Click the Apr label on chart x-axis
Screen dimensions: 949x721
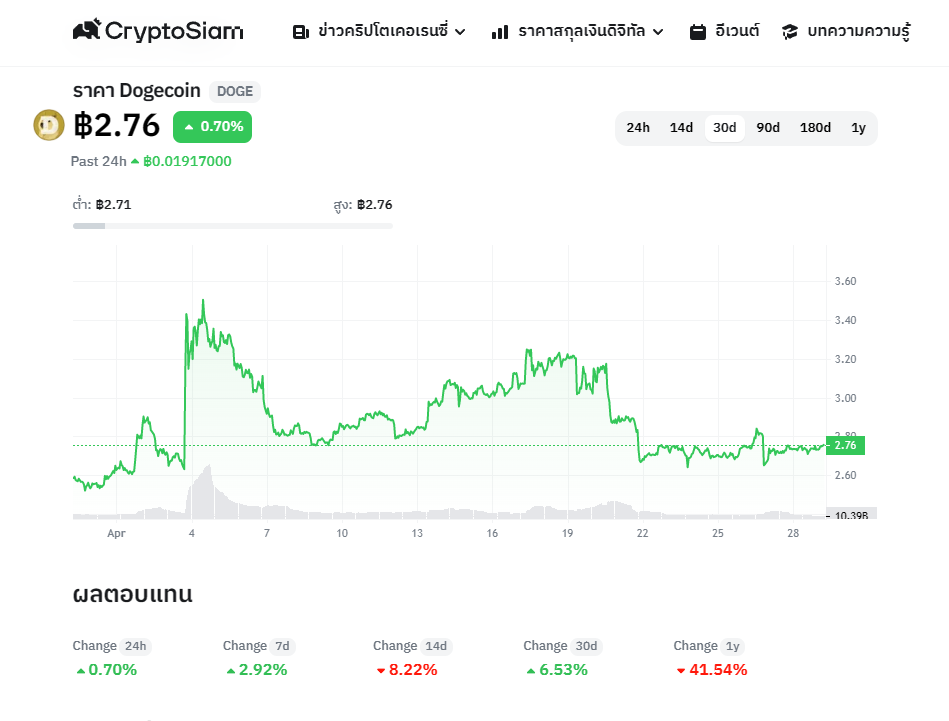point(116,533)
